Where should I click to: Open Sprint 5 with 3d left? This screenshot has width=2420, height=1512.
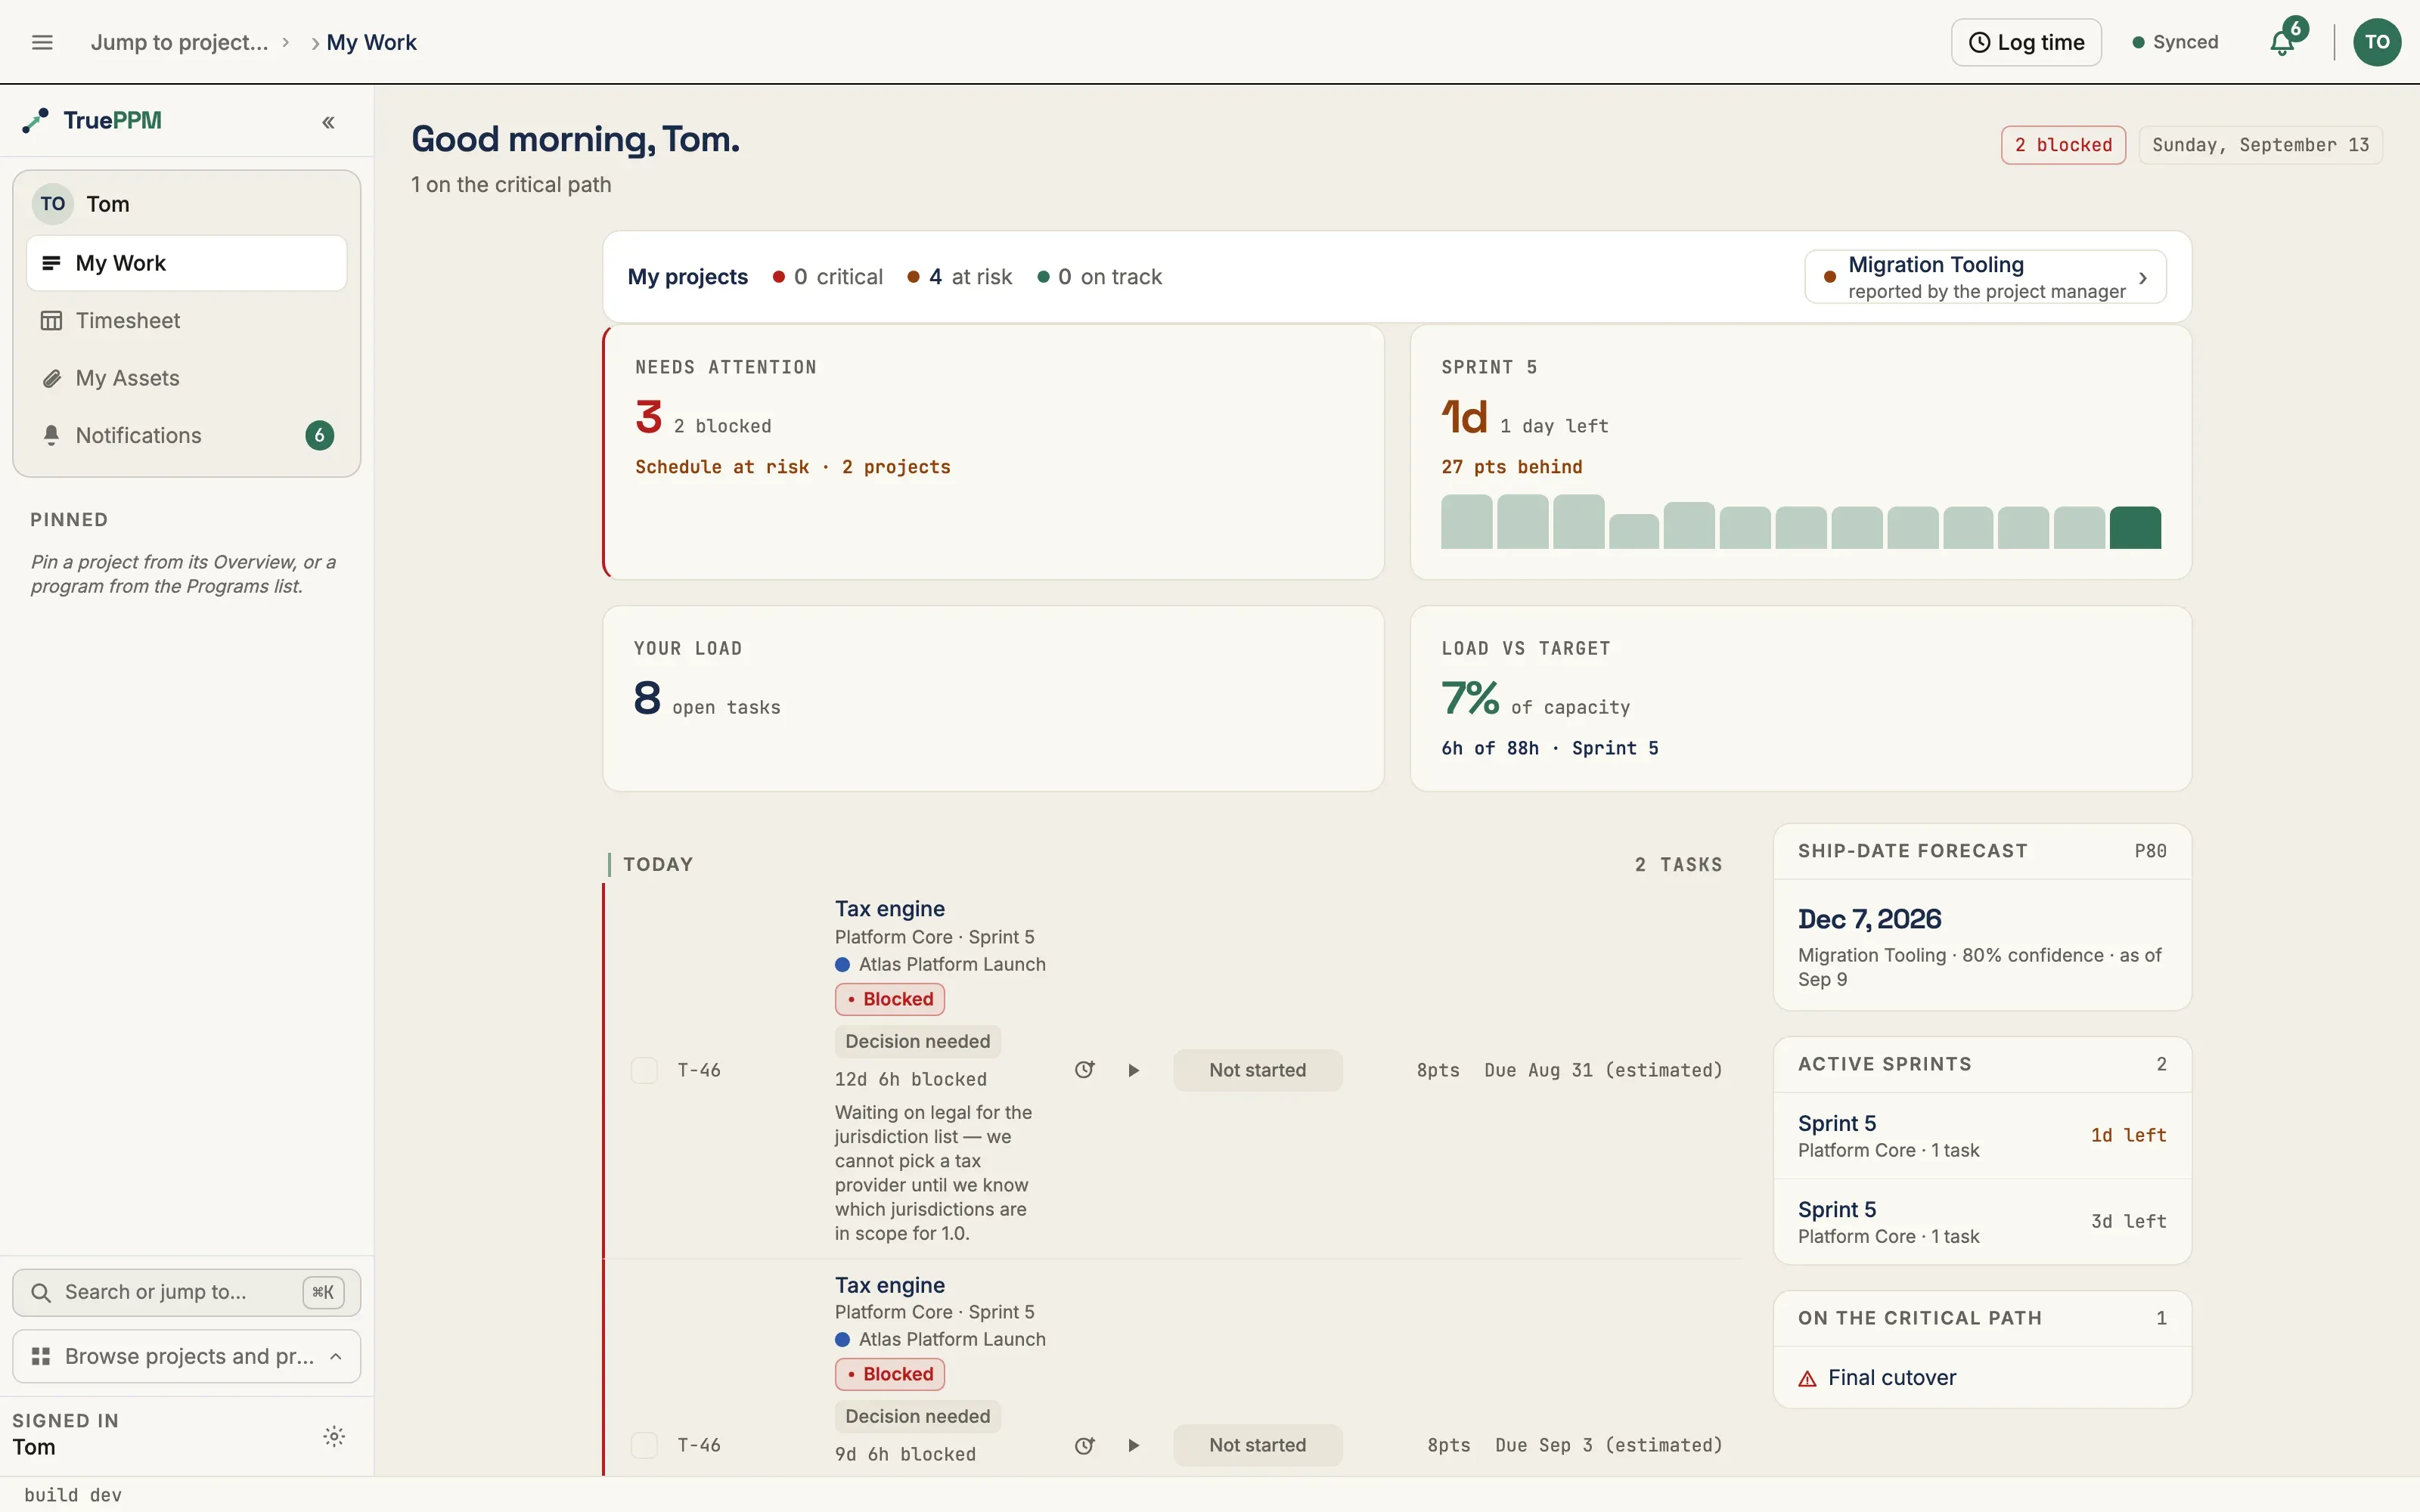click(1982, 1222)
